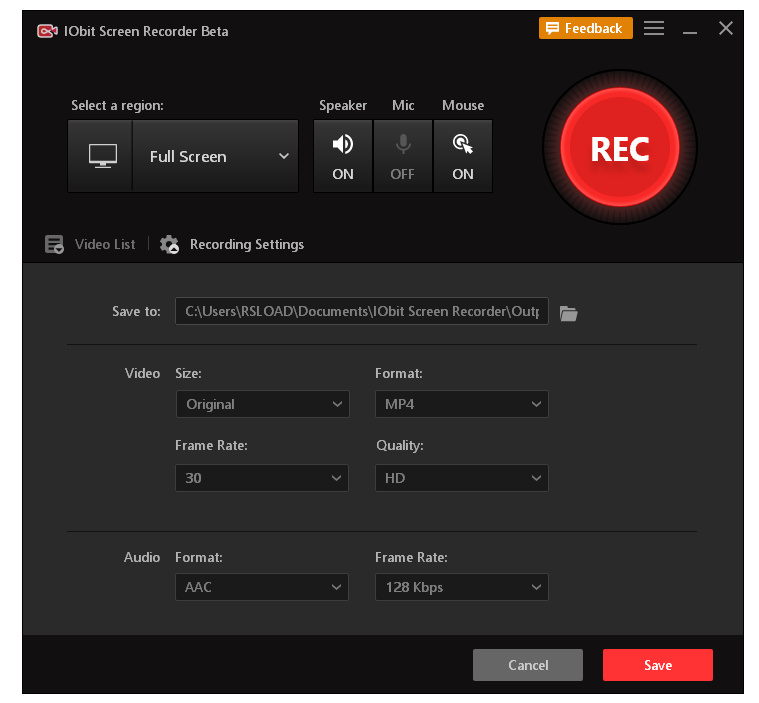Toggle Mouse cursor capture
This screenshot has width=759, height=703.
(x=463, y=156)
